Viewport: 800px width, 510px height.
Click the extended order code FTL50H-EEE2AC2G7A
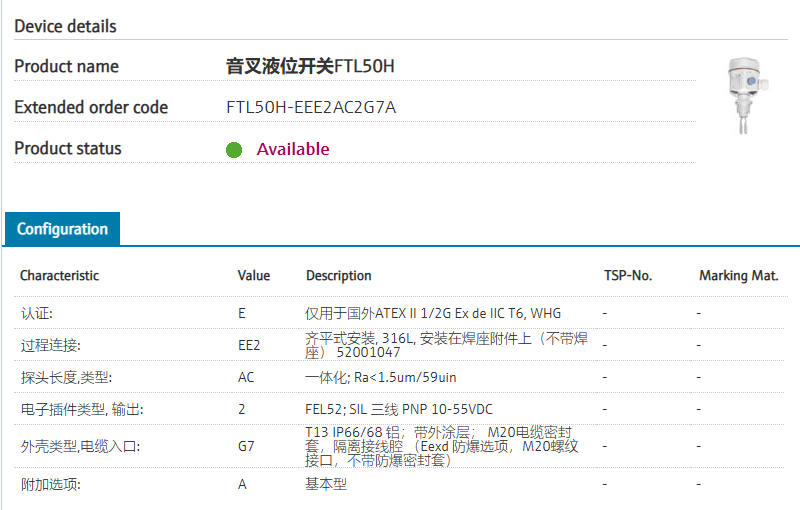click(x=311, y=107)
